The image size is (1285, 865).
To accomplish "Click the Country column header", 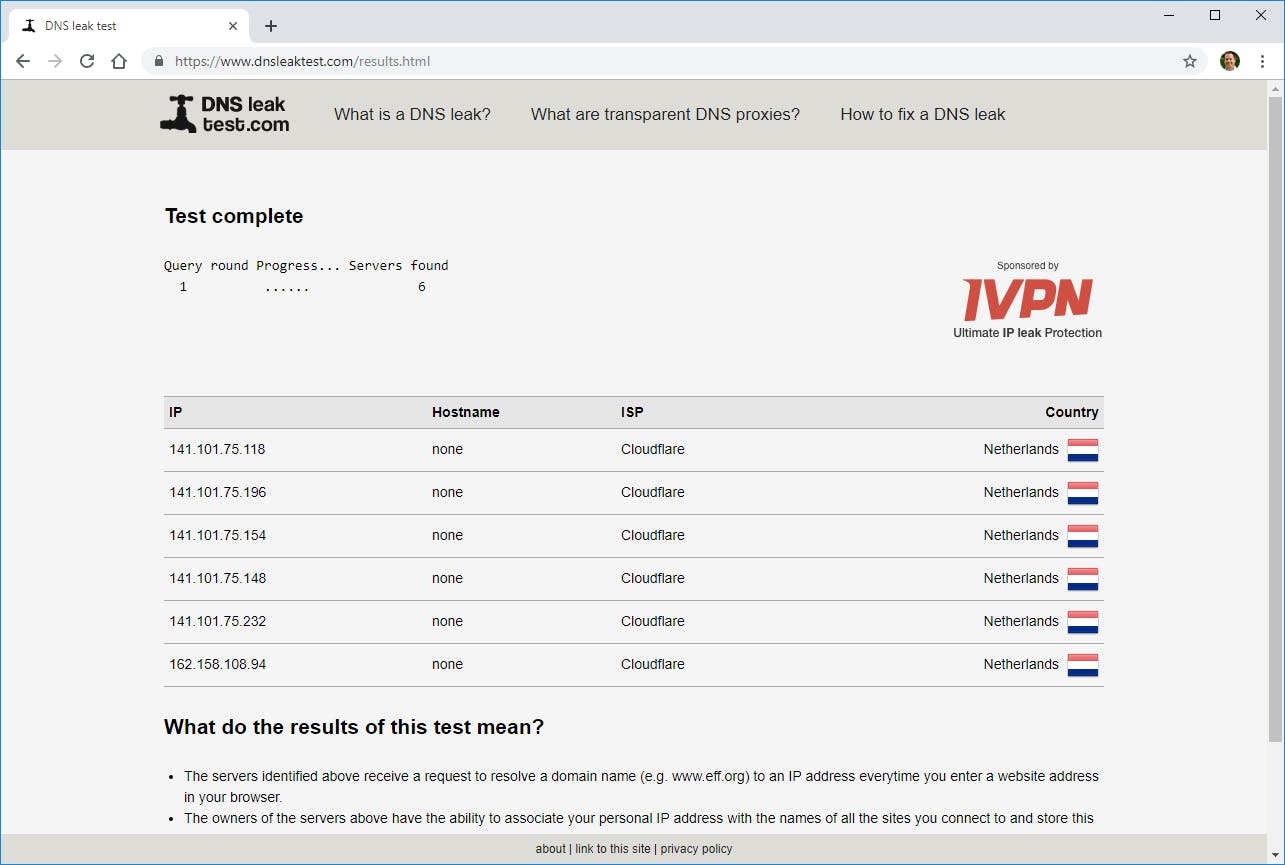I will point(1072,412).
